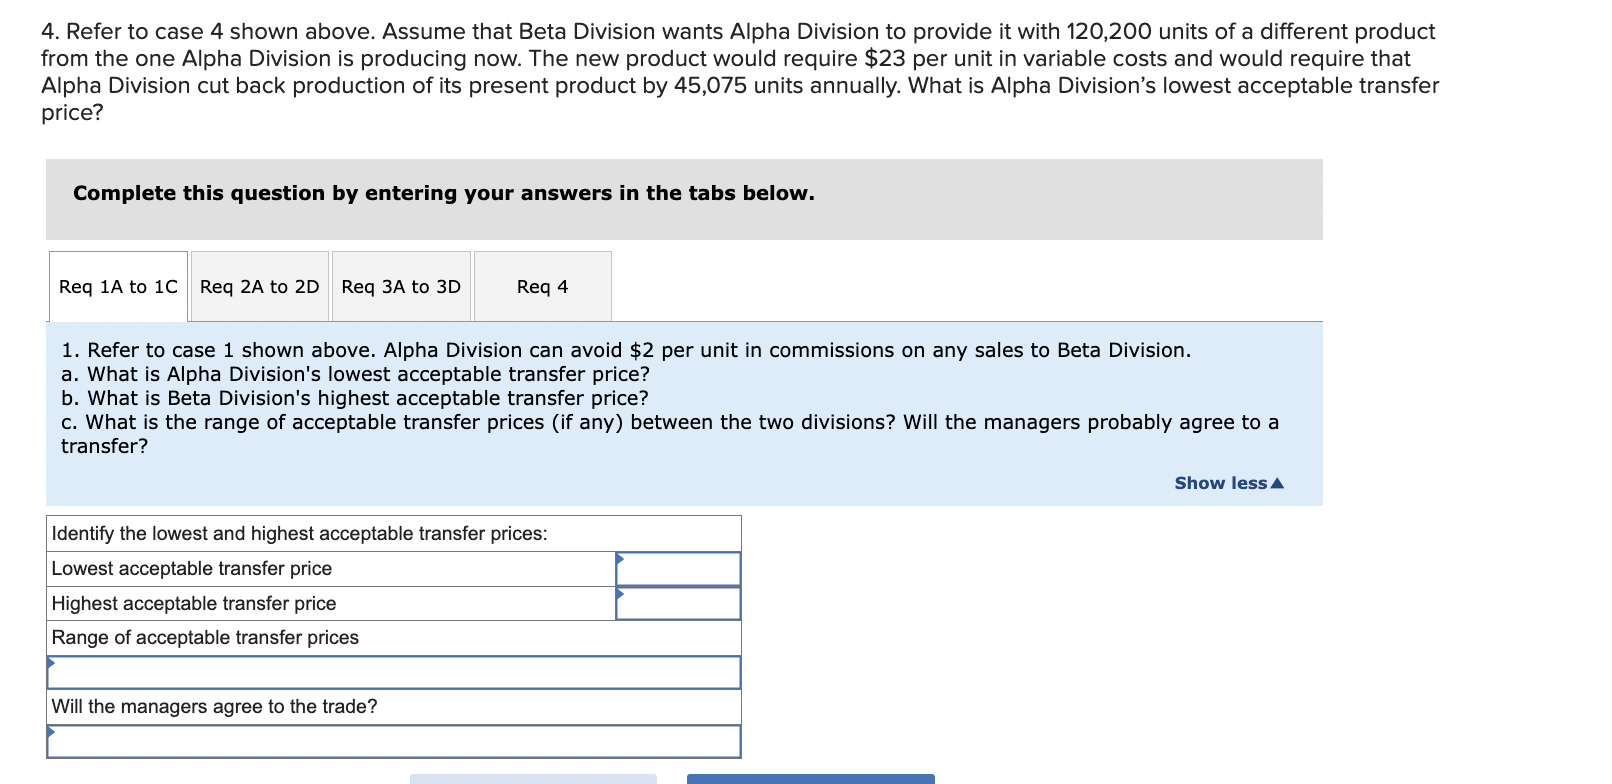Click the blue triangle on lowest price cell

pos(620,558)
